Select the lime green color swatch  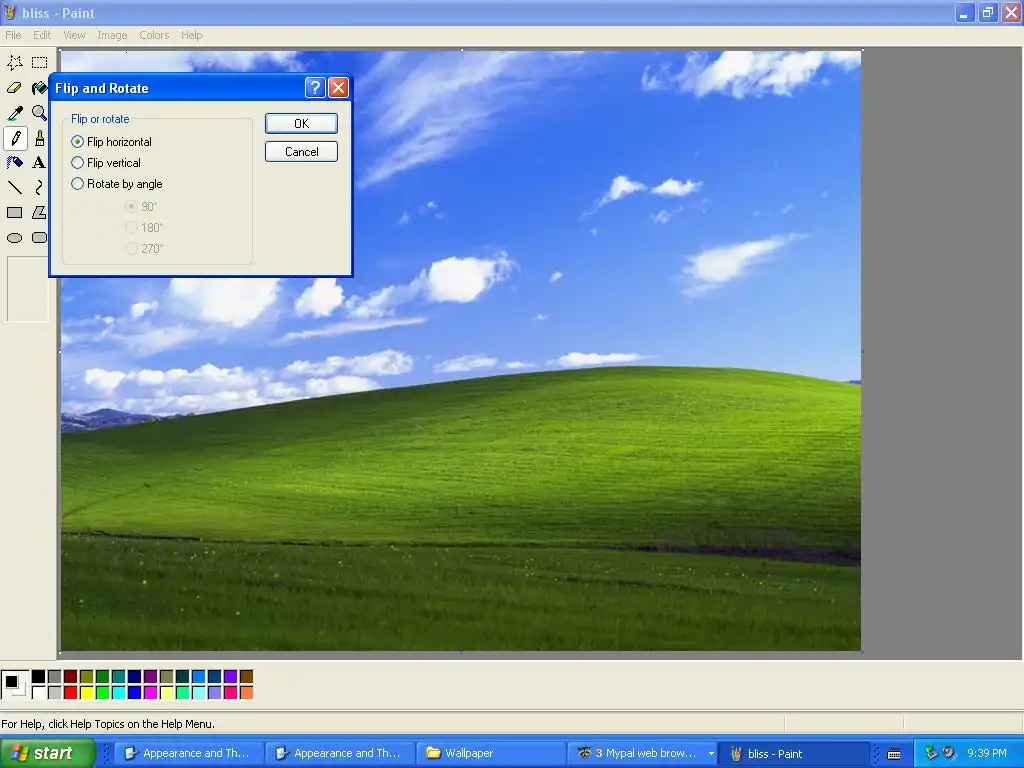[x=103, y=692]
